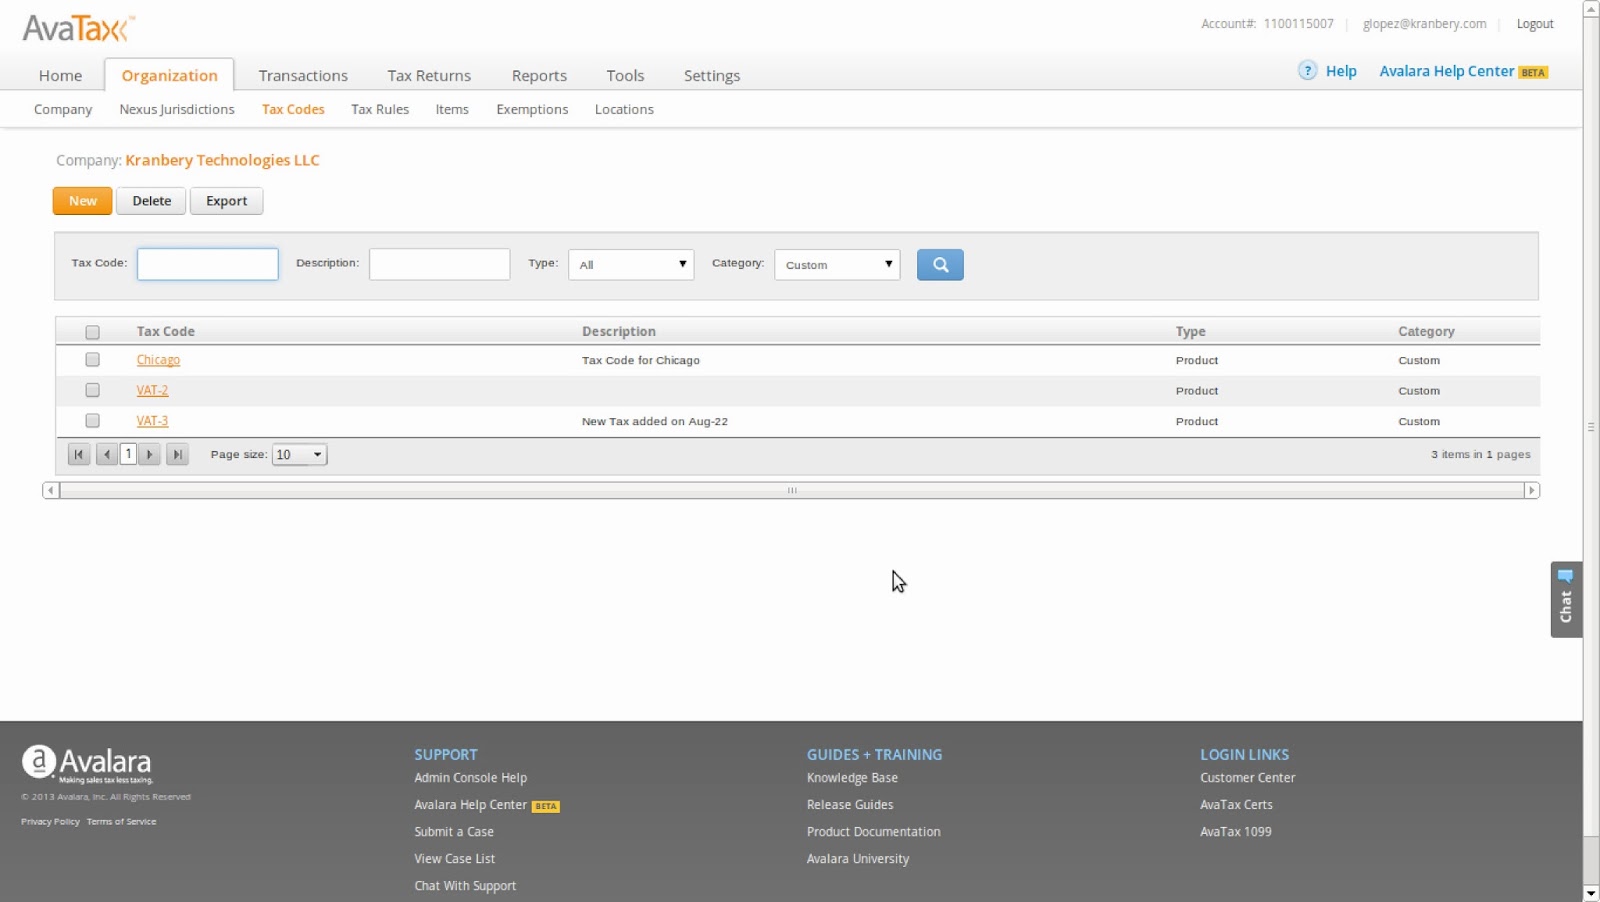1600x902 pixels.
Task: Click the vertical page scrollbar thumb
Action: [1591, 426]
